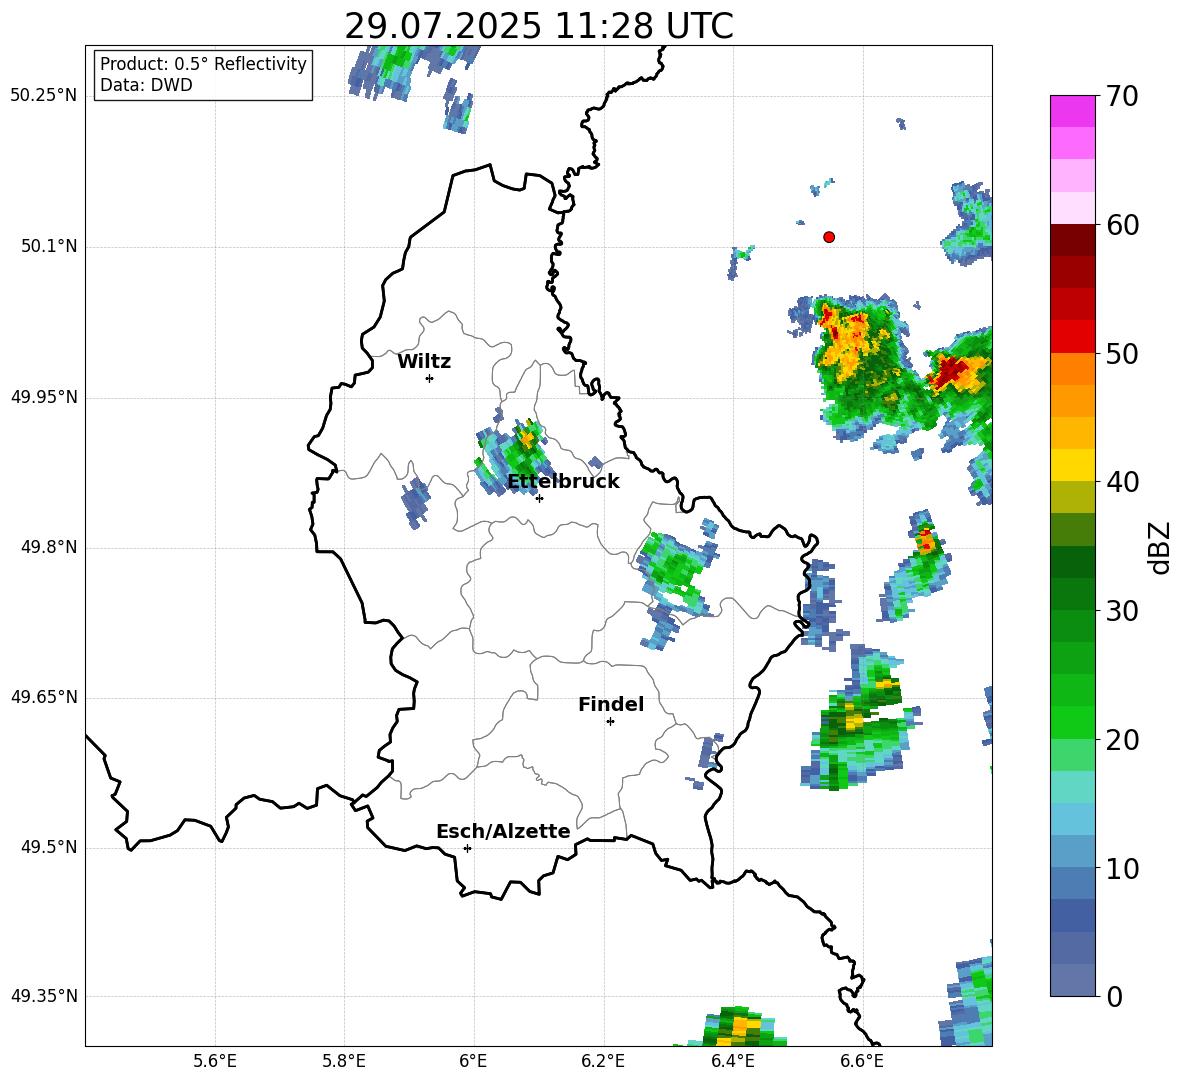Click the 50.25°N latitude tick label

pyautogui.click(x=43, y=96)
